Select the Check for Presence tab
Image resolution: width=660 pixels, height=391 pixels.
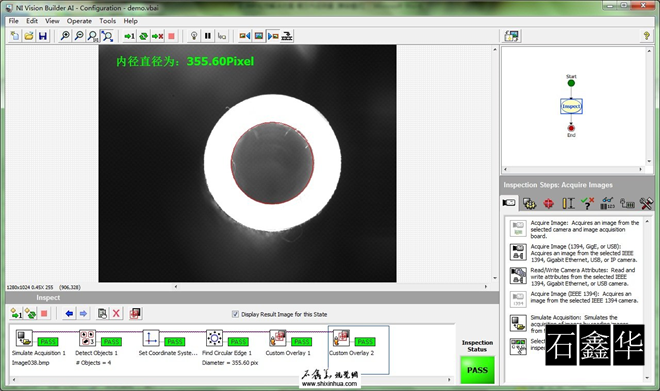point(587,204)
